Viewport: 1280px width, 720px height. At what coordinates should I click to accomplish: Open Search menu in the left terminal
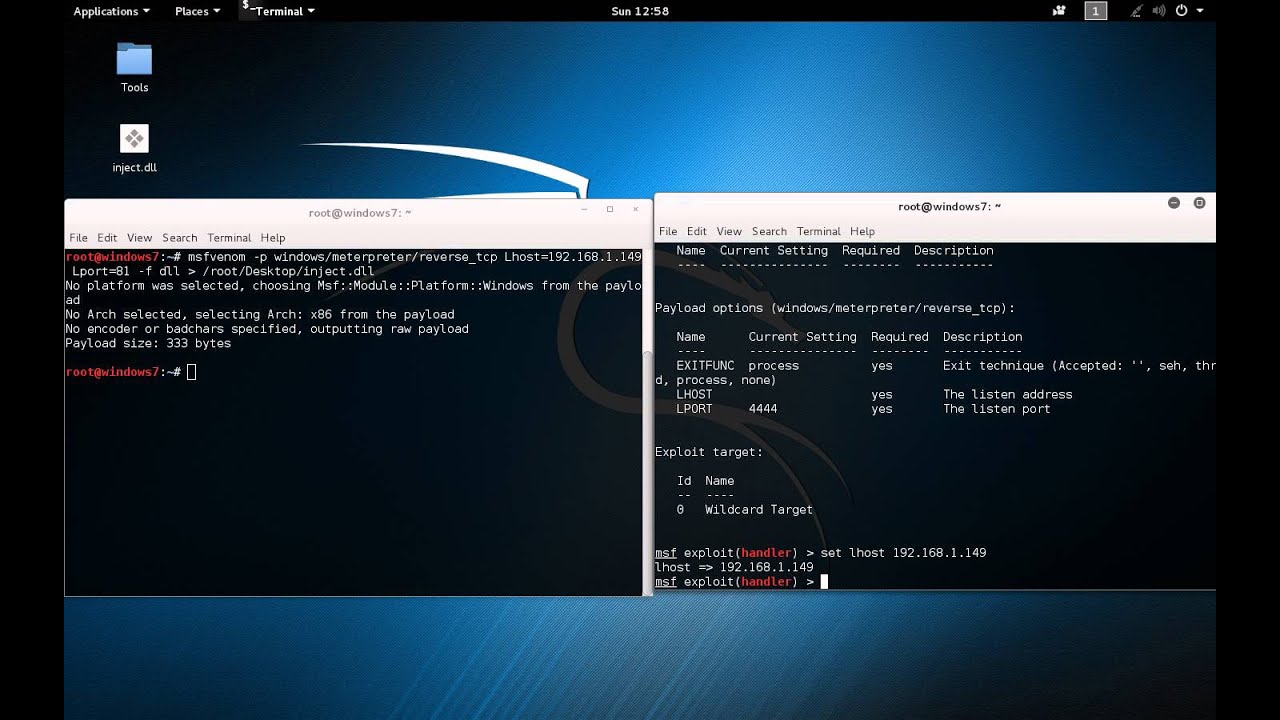point(179,238)
